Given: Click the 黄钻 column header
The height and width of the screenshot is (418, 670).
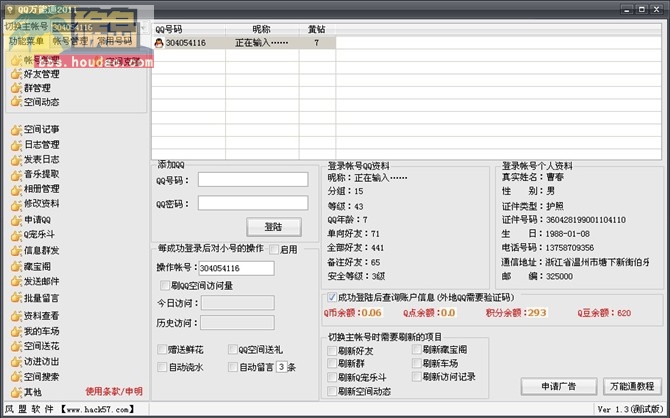Looking at the screenshot, I should coord(317,29).
